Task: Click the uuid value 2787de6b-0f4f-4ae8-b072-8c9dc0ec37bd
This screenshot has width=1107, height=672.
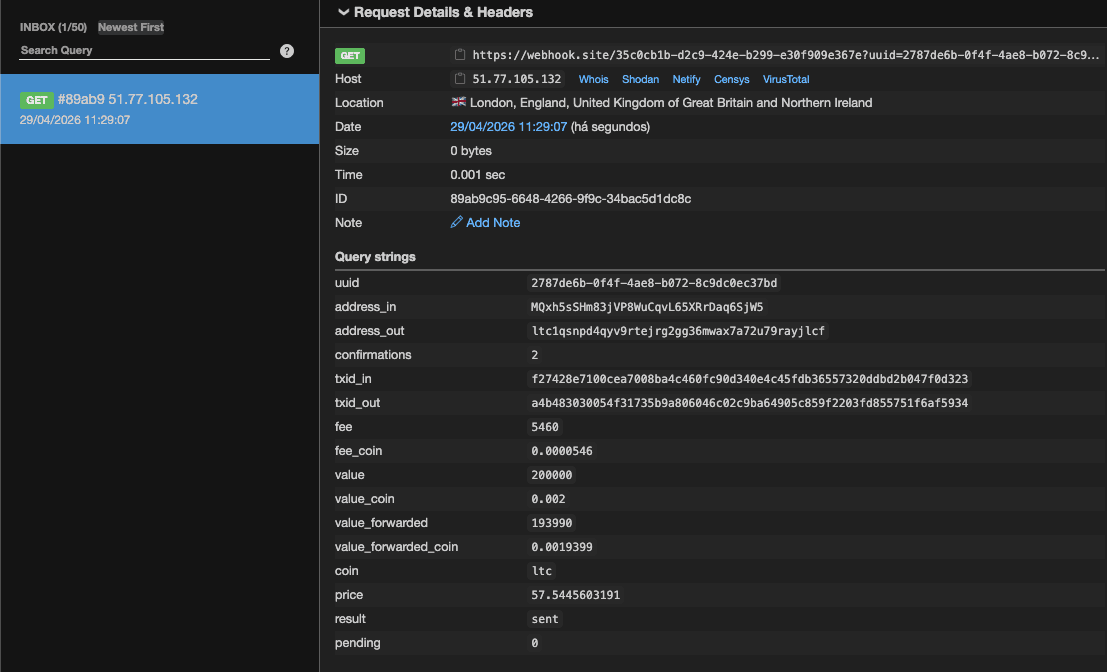Action: pyautogui.click(x=654, y=283)
